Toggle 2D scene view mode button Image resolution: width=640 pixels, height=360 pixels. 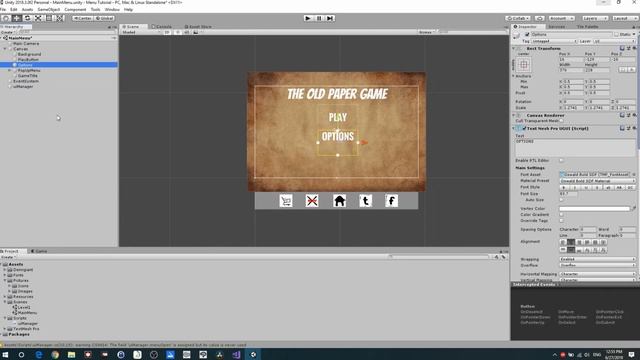tap(167, 32)
